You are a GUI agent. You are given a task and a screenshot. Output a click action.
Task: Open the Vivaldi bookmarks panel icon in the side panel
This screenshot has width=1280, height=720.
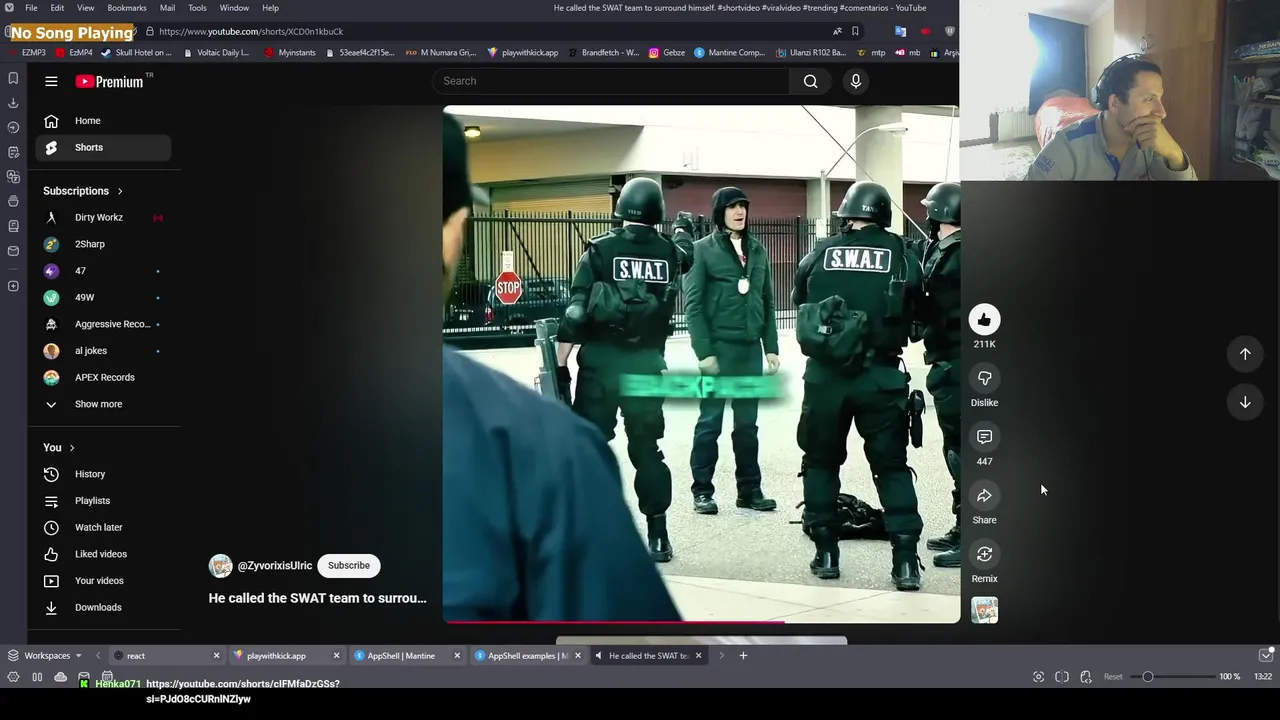13,78
